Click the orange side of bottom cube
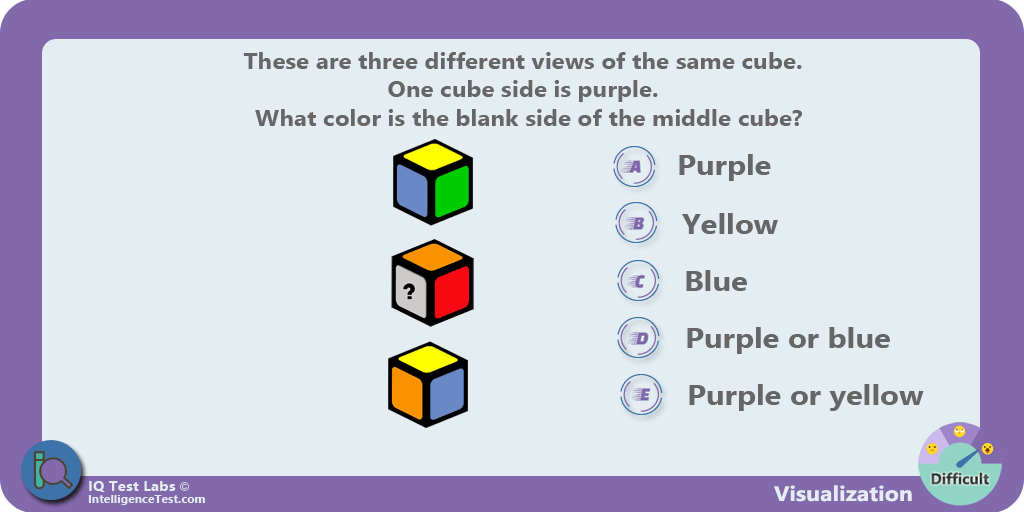This screenshot has height=512, width=1024. [x=408, y=394]
